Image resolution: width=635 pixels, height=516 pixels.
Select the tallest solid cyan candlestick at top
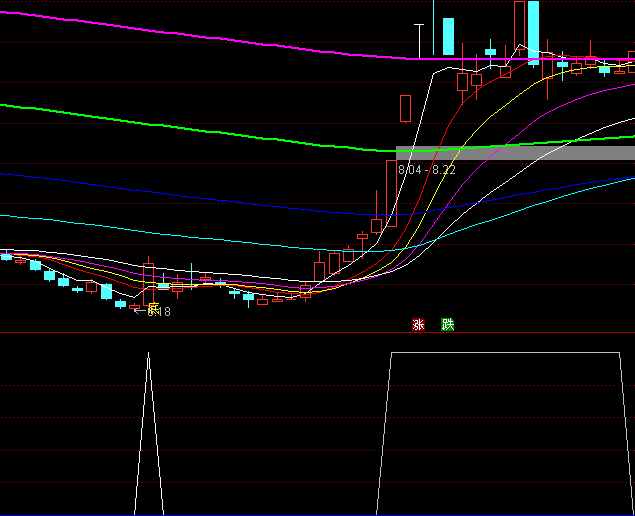tap(534, 32)
